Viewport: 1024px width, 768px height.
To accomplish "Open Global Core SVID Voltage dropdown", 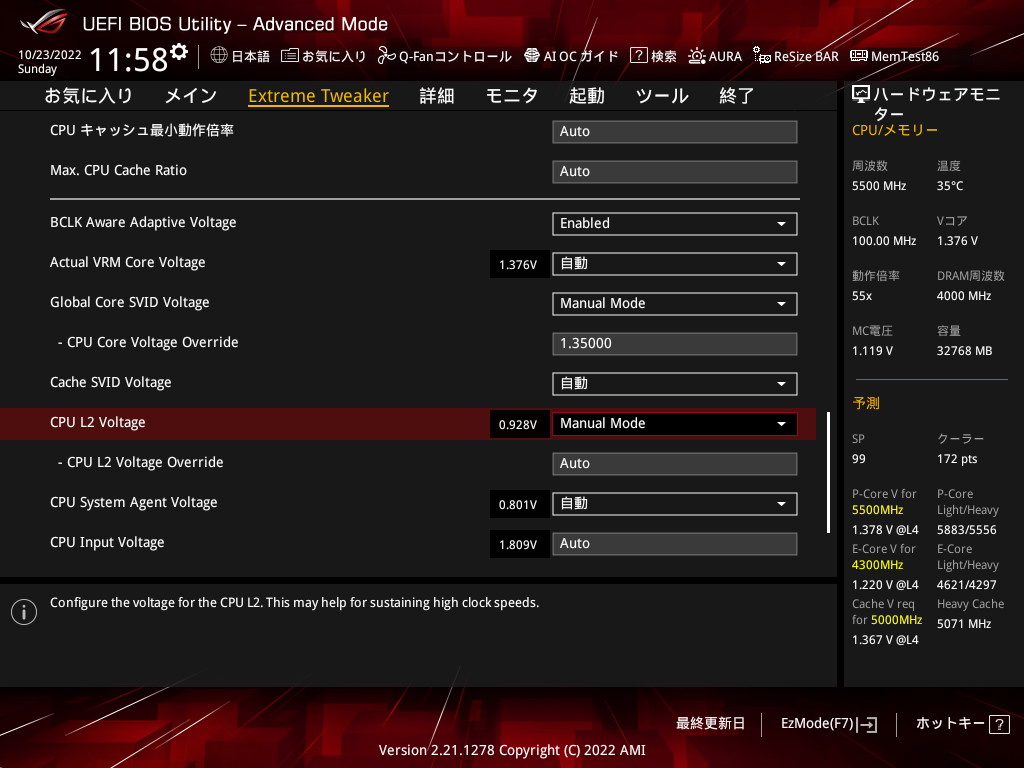I will [675, 304].
